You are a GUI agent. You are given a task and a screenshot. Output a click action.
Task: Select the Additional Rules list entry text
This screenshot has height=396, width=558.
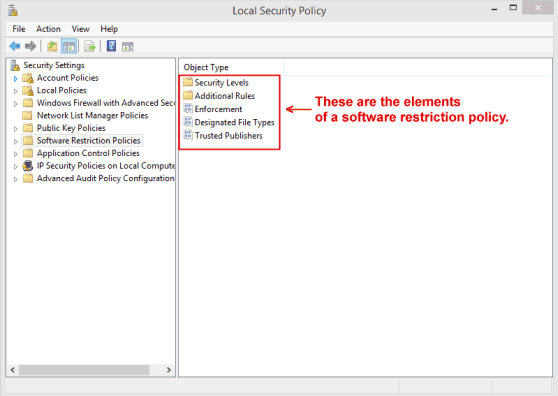(x=225, y=96)
